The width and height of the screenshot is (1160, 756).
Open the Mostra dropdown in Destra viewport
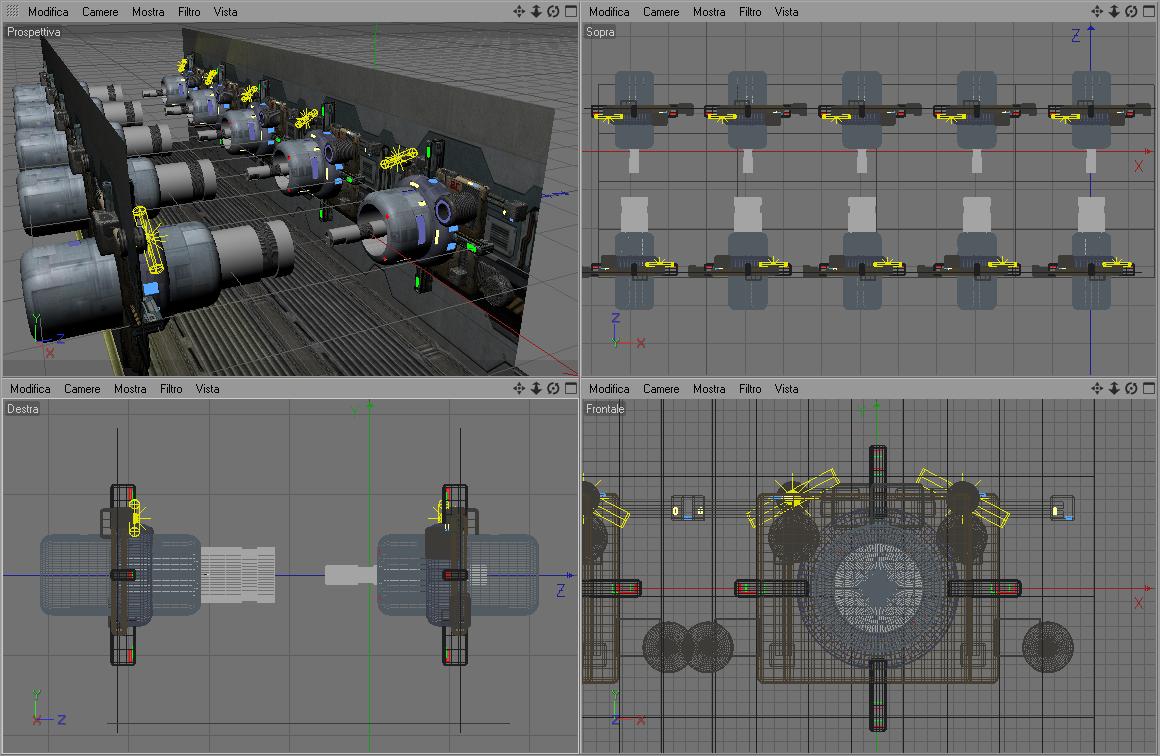(130, 389)
